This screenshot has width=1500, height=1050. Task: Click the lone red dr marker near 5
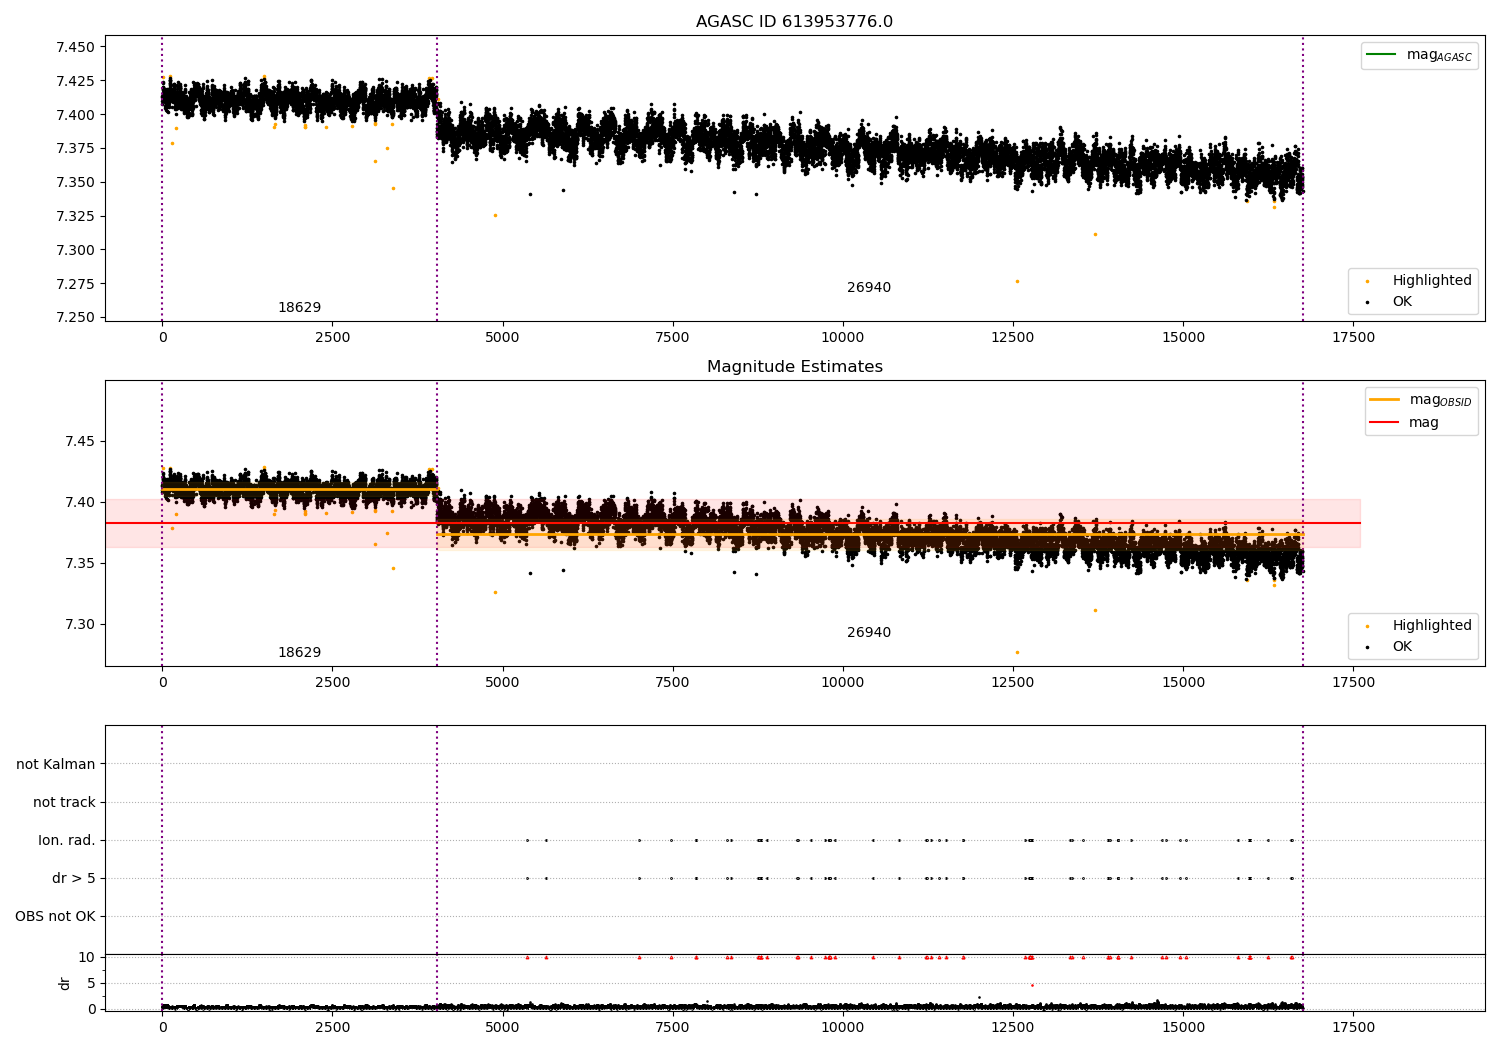tap(1032, 985)
